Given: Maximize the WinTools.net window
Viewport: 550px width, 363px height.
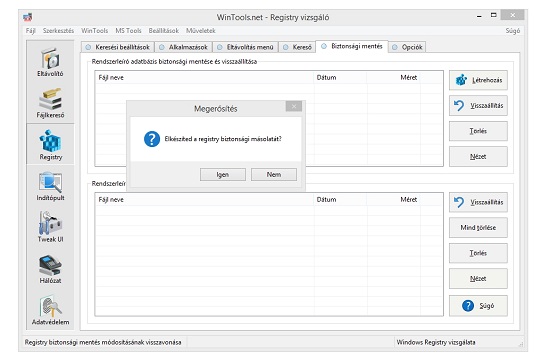Looking at the screenshot, I should pyautogui.click(x=494, y=15).
